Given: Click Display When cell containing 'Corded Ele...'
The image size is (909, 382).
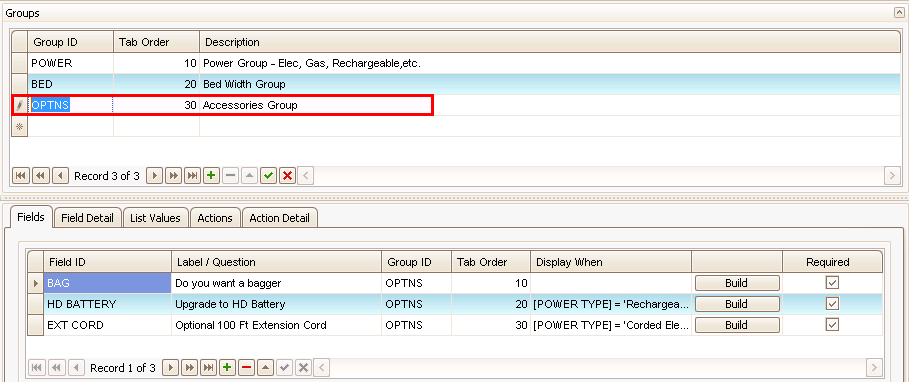Looking at the screenshot, I should (x=611, y=325).
